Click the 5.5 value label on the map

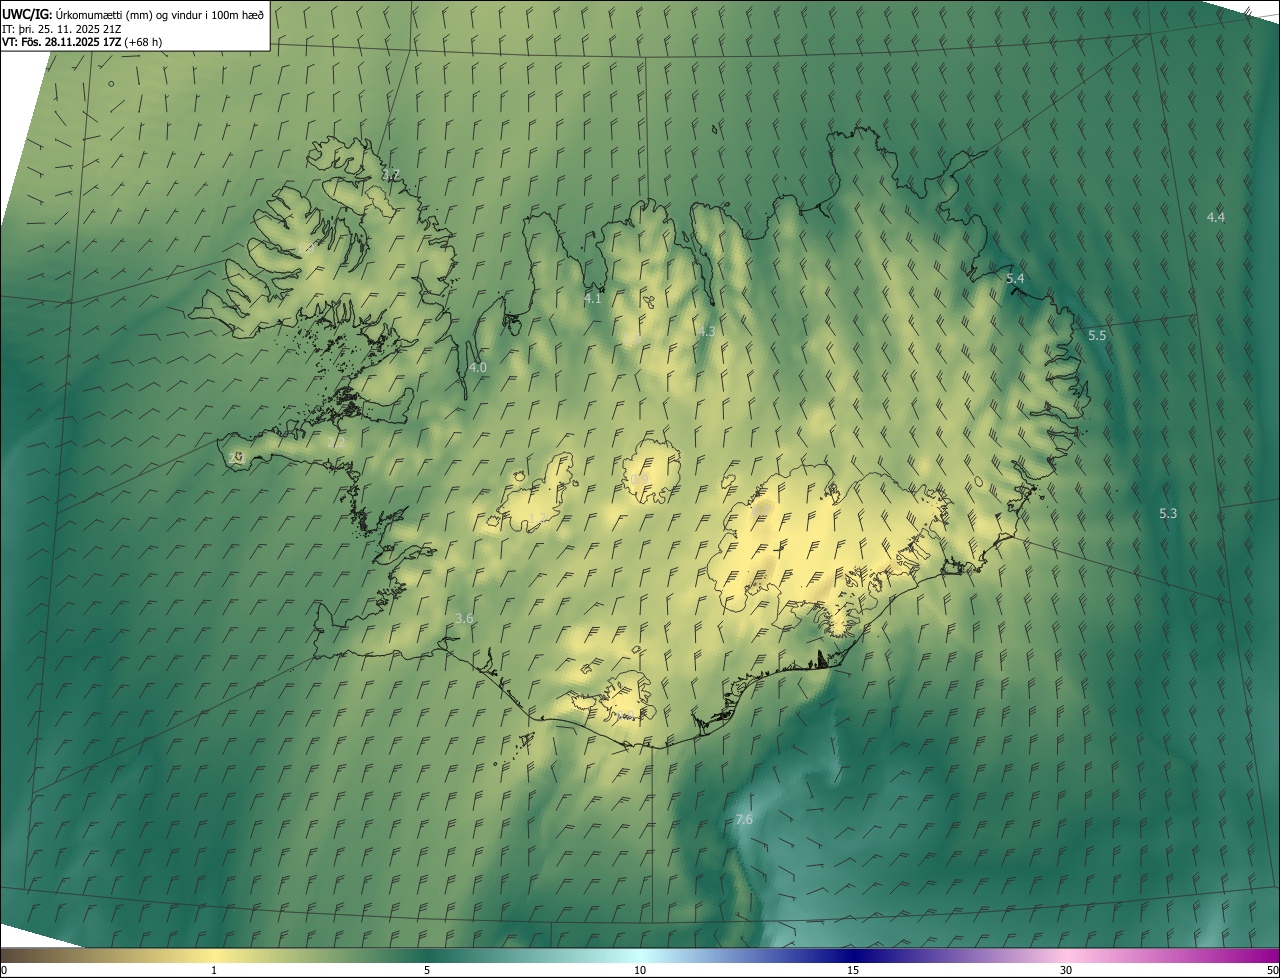[x=1097, y=335]
